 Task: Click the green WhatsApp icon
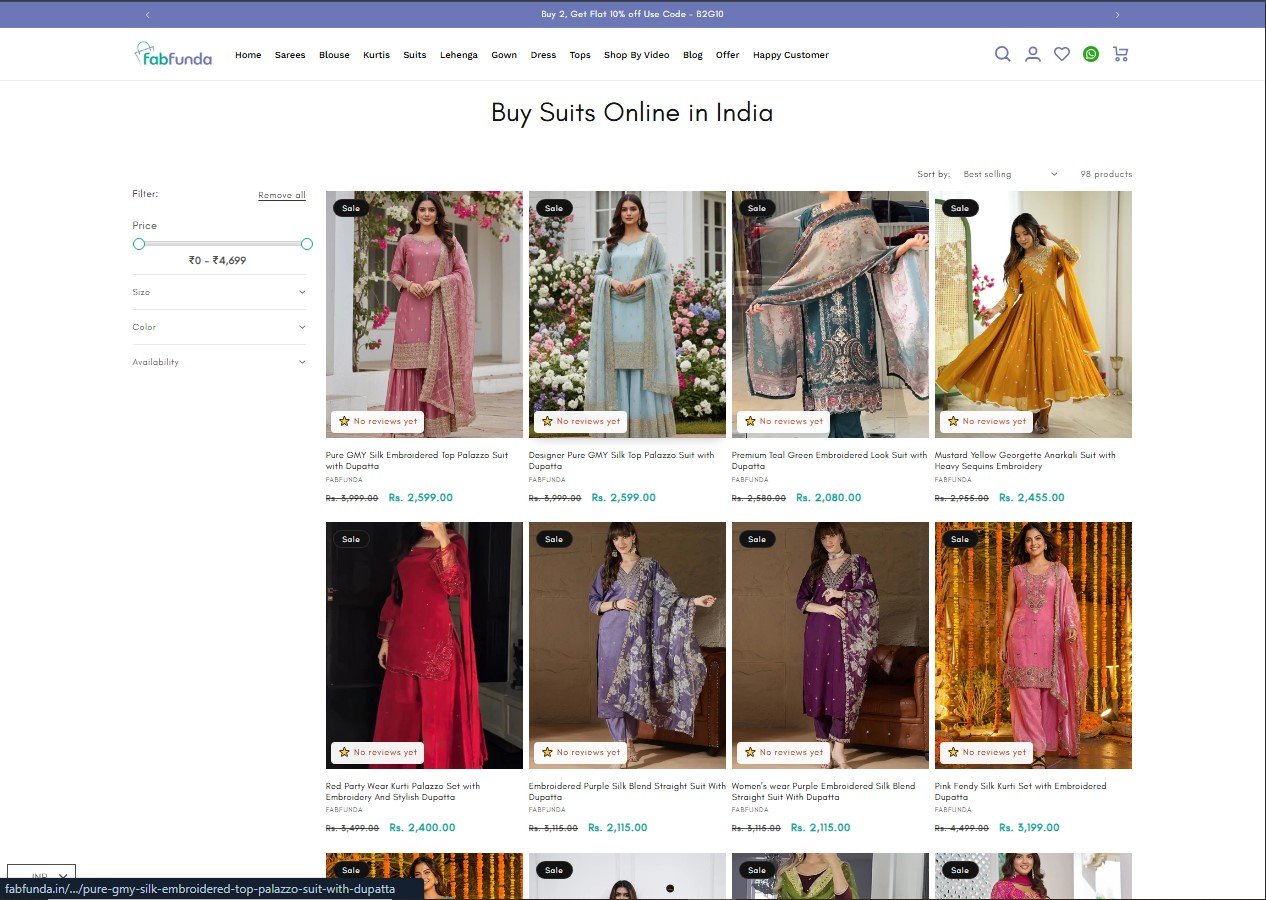point(1091,54)
